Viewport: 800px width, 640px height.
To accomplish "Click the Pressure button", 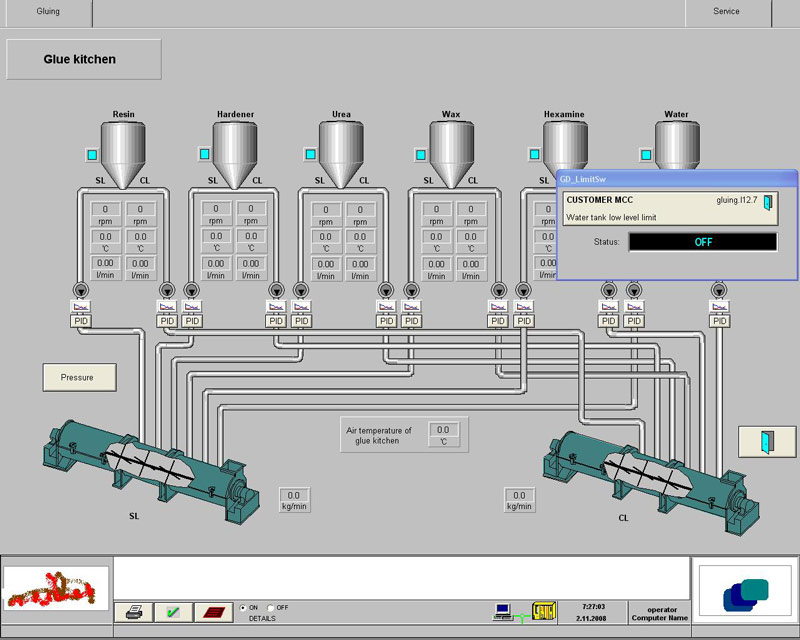I will (79, 378).
